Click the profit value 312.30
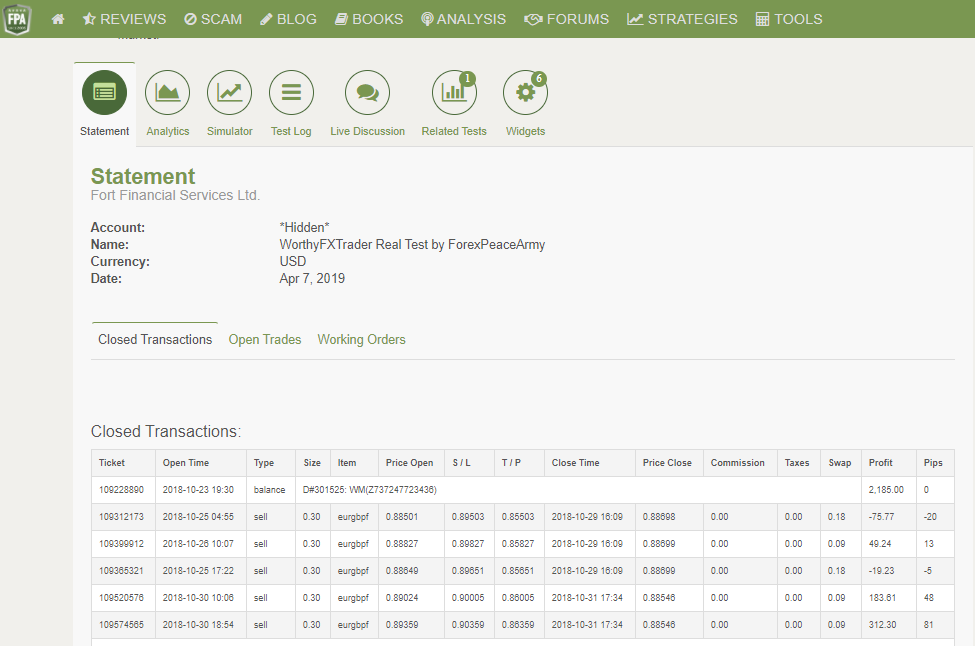Viewport: 975px width, 646px height. [882, 625]
